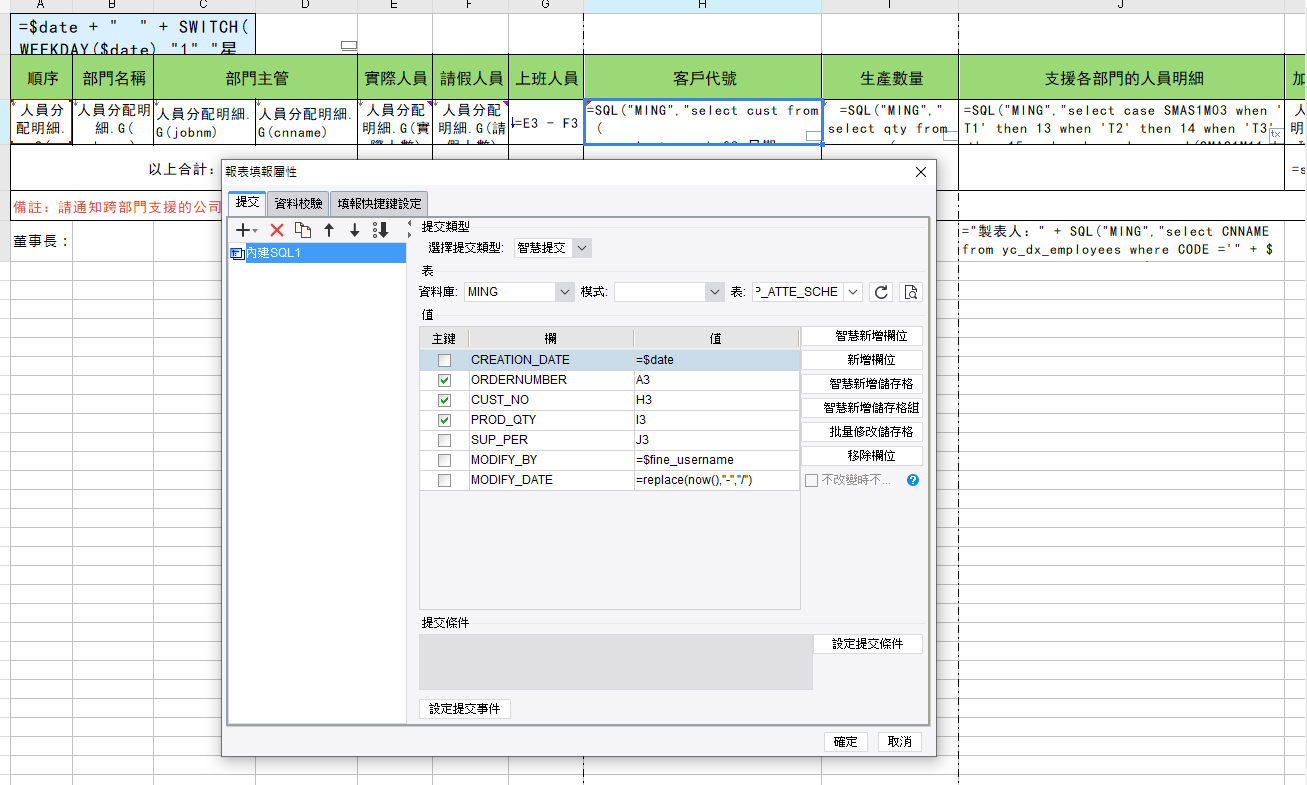Image resolution: width=1307 pixels, height=785 pixels.
Task: Close the 報表填報屬性 dialog
Action: click(920, 172)
